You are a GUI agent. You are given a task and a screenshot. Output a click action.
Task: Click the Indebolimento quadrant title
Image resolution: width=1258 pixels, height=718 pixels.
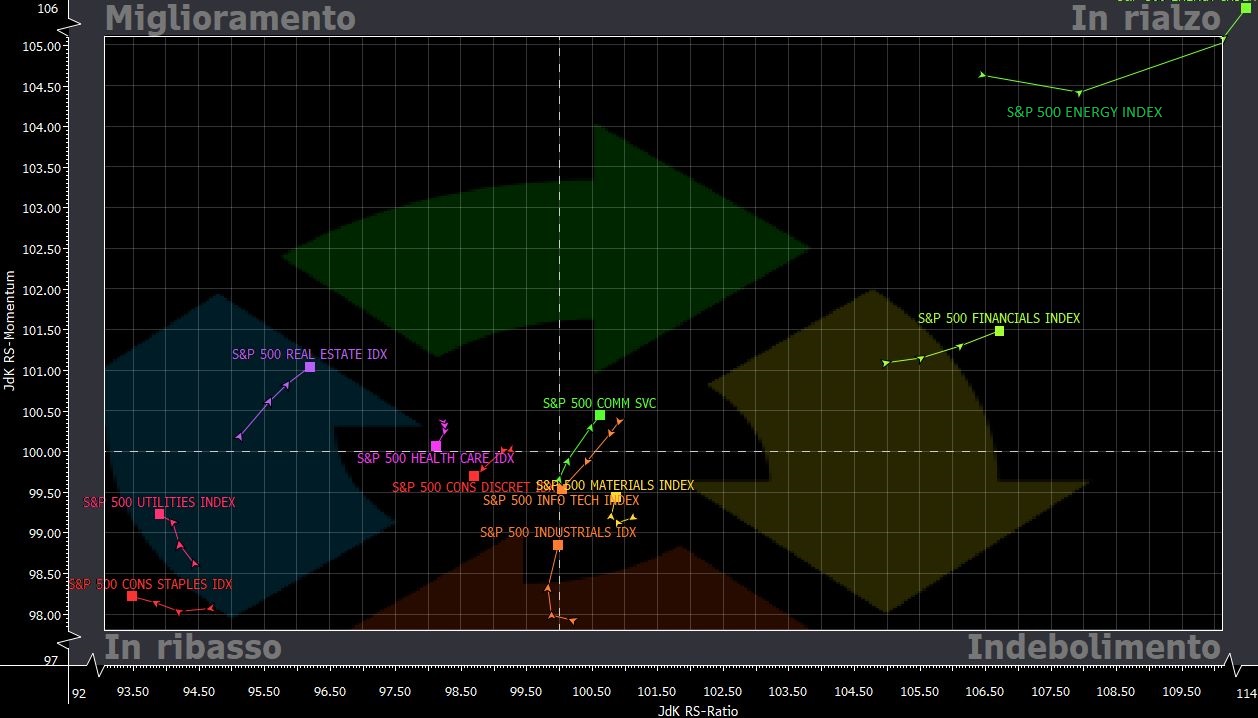(1094, 647)
